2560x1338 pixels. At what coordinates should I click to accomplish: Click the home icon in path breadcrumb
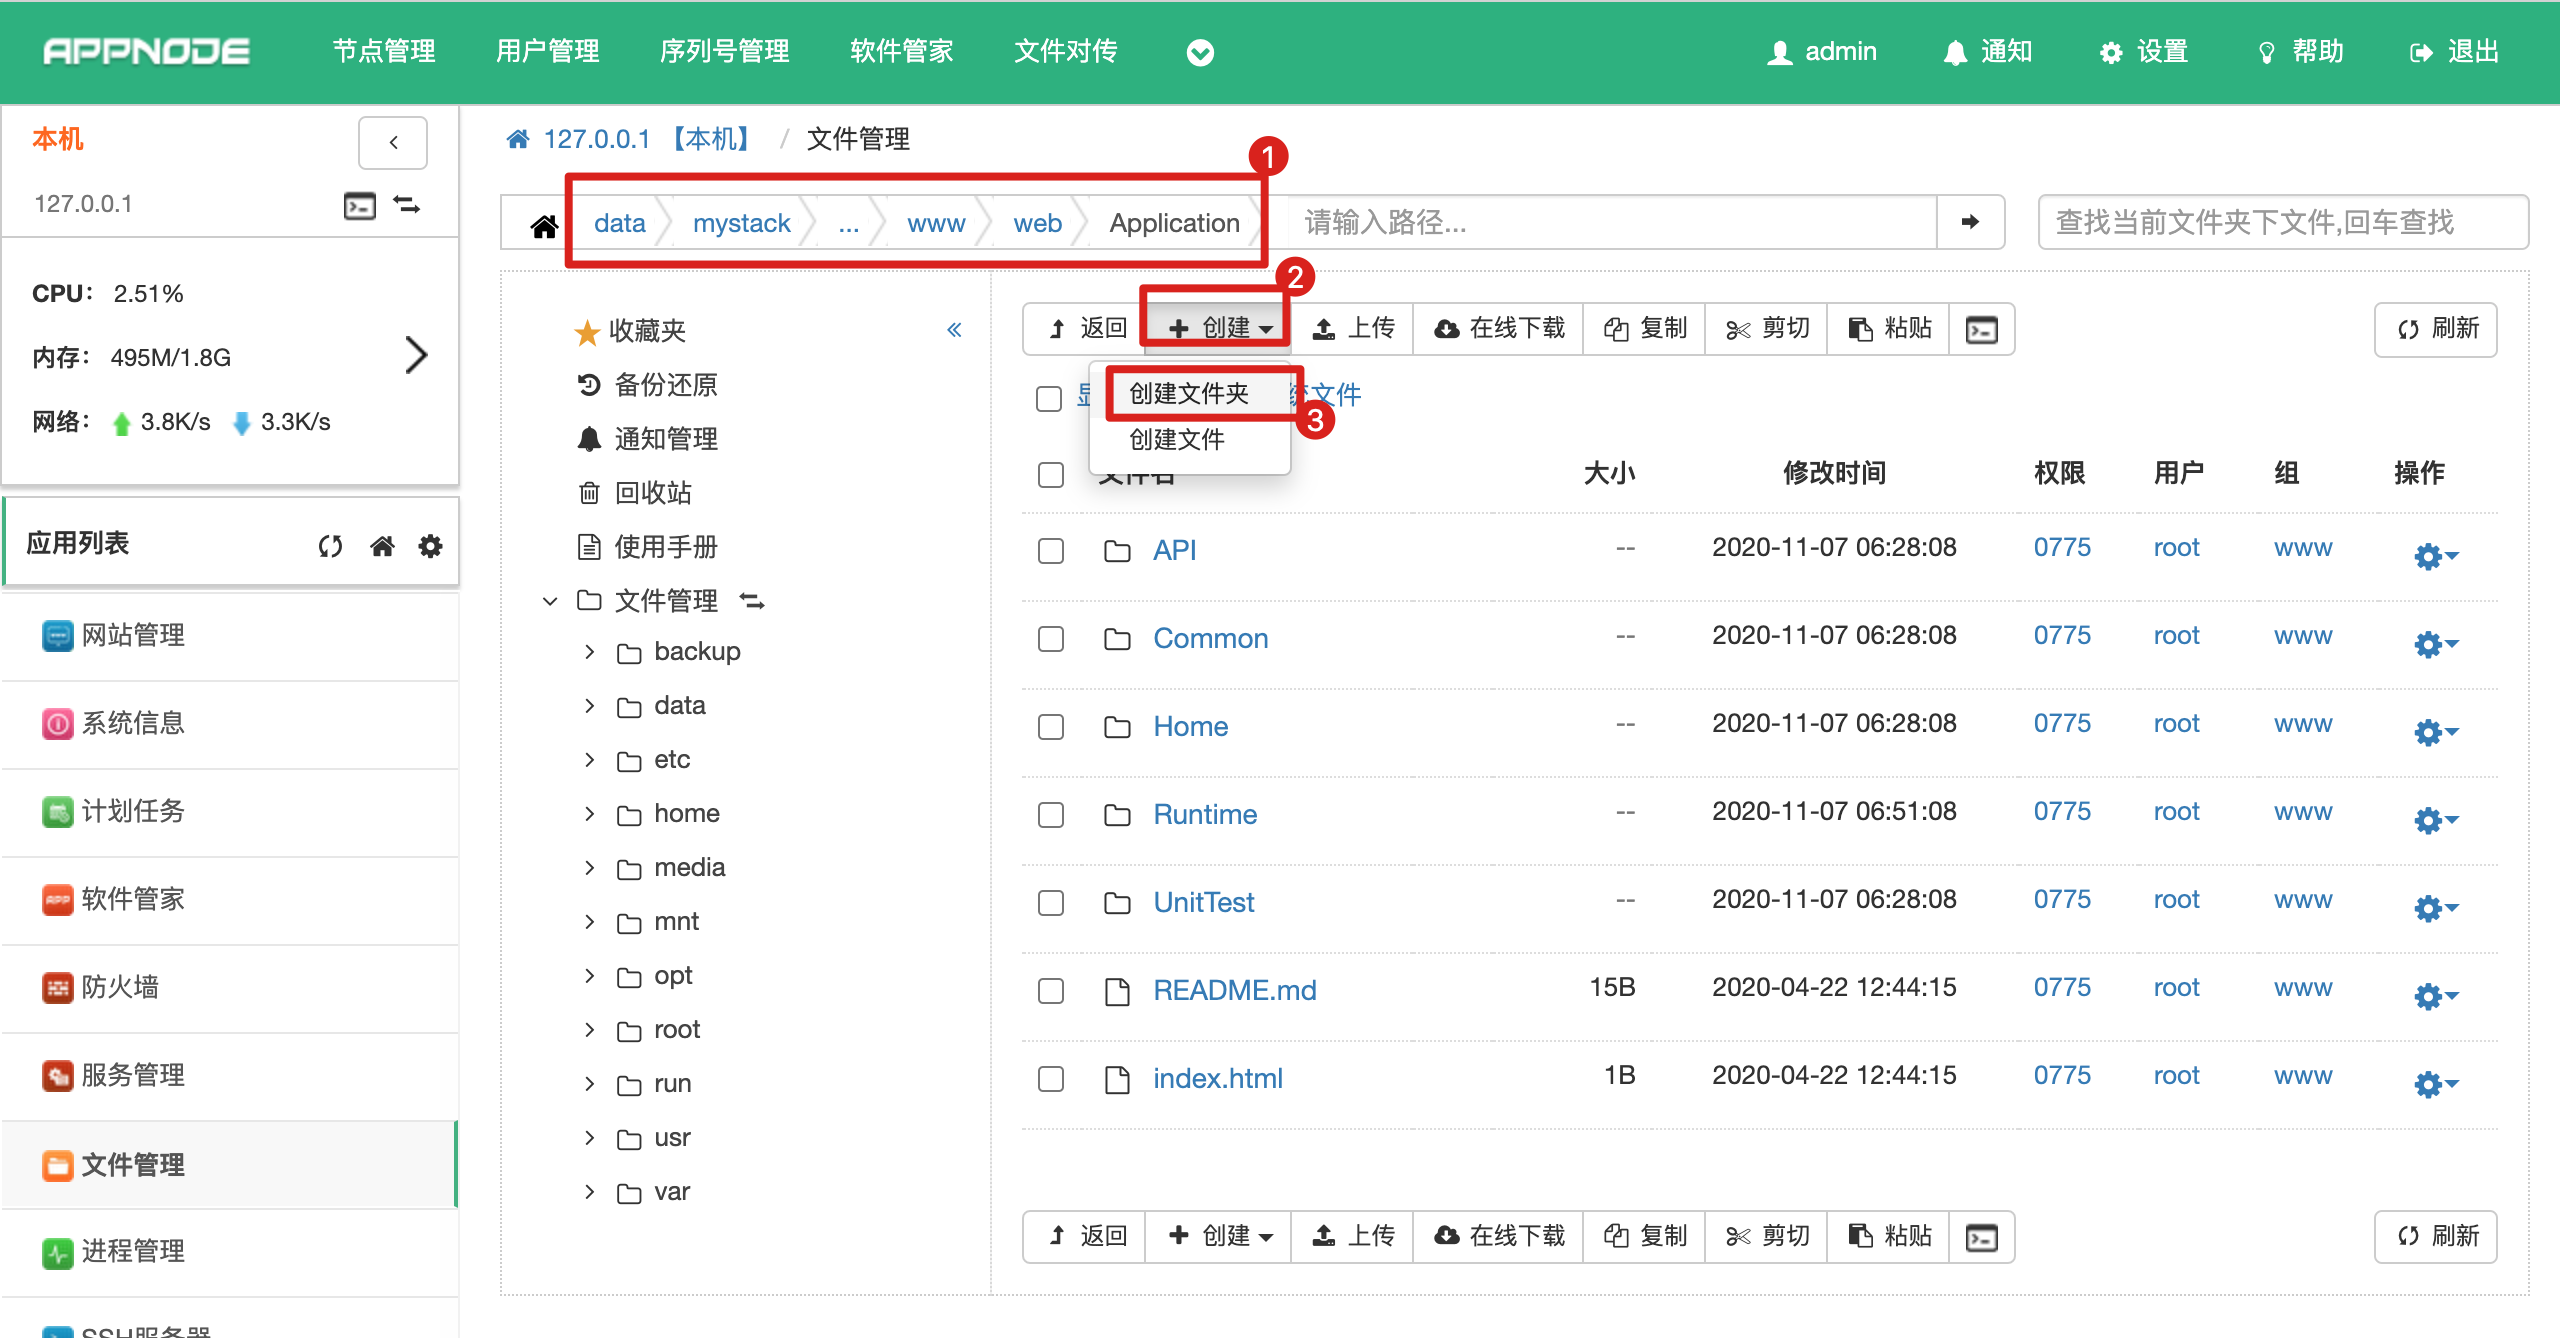(544, 226)
